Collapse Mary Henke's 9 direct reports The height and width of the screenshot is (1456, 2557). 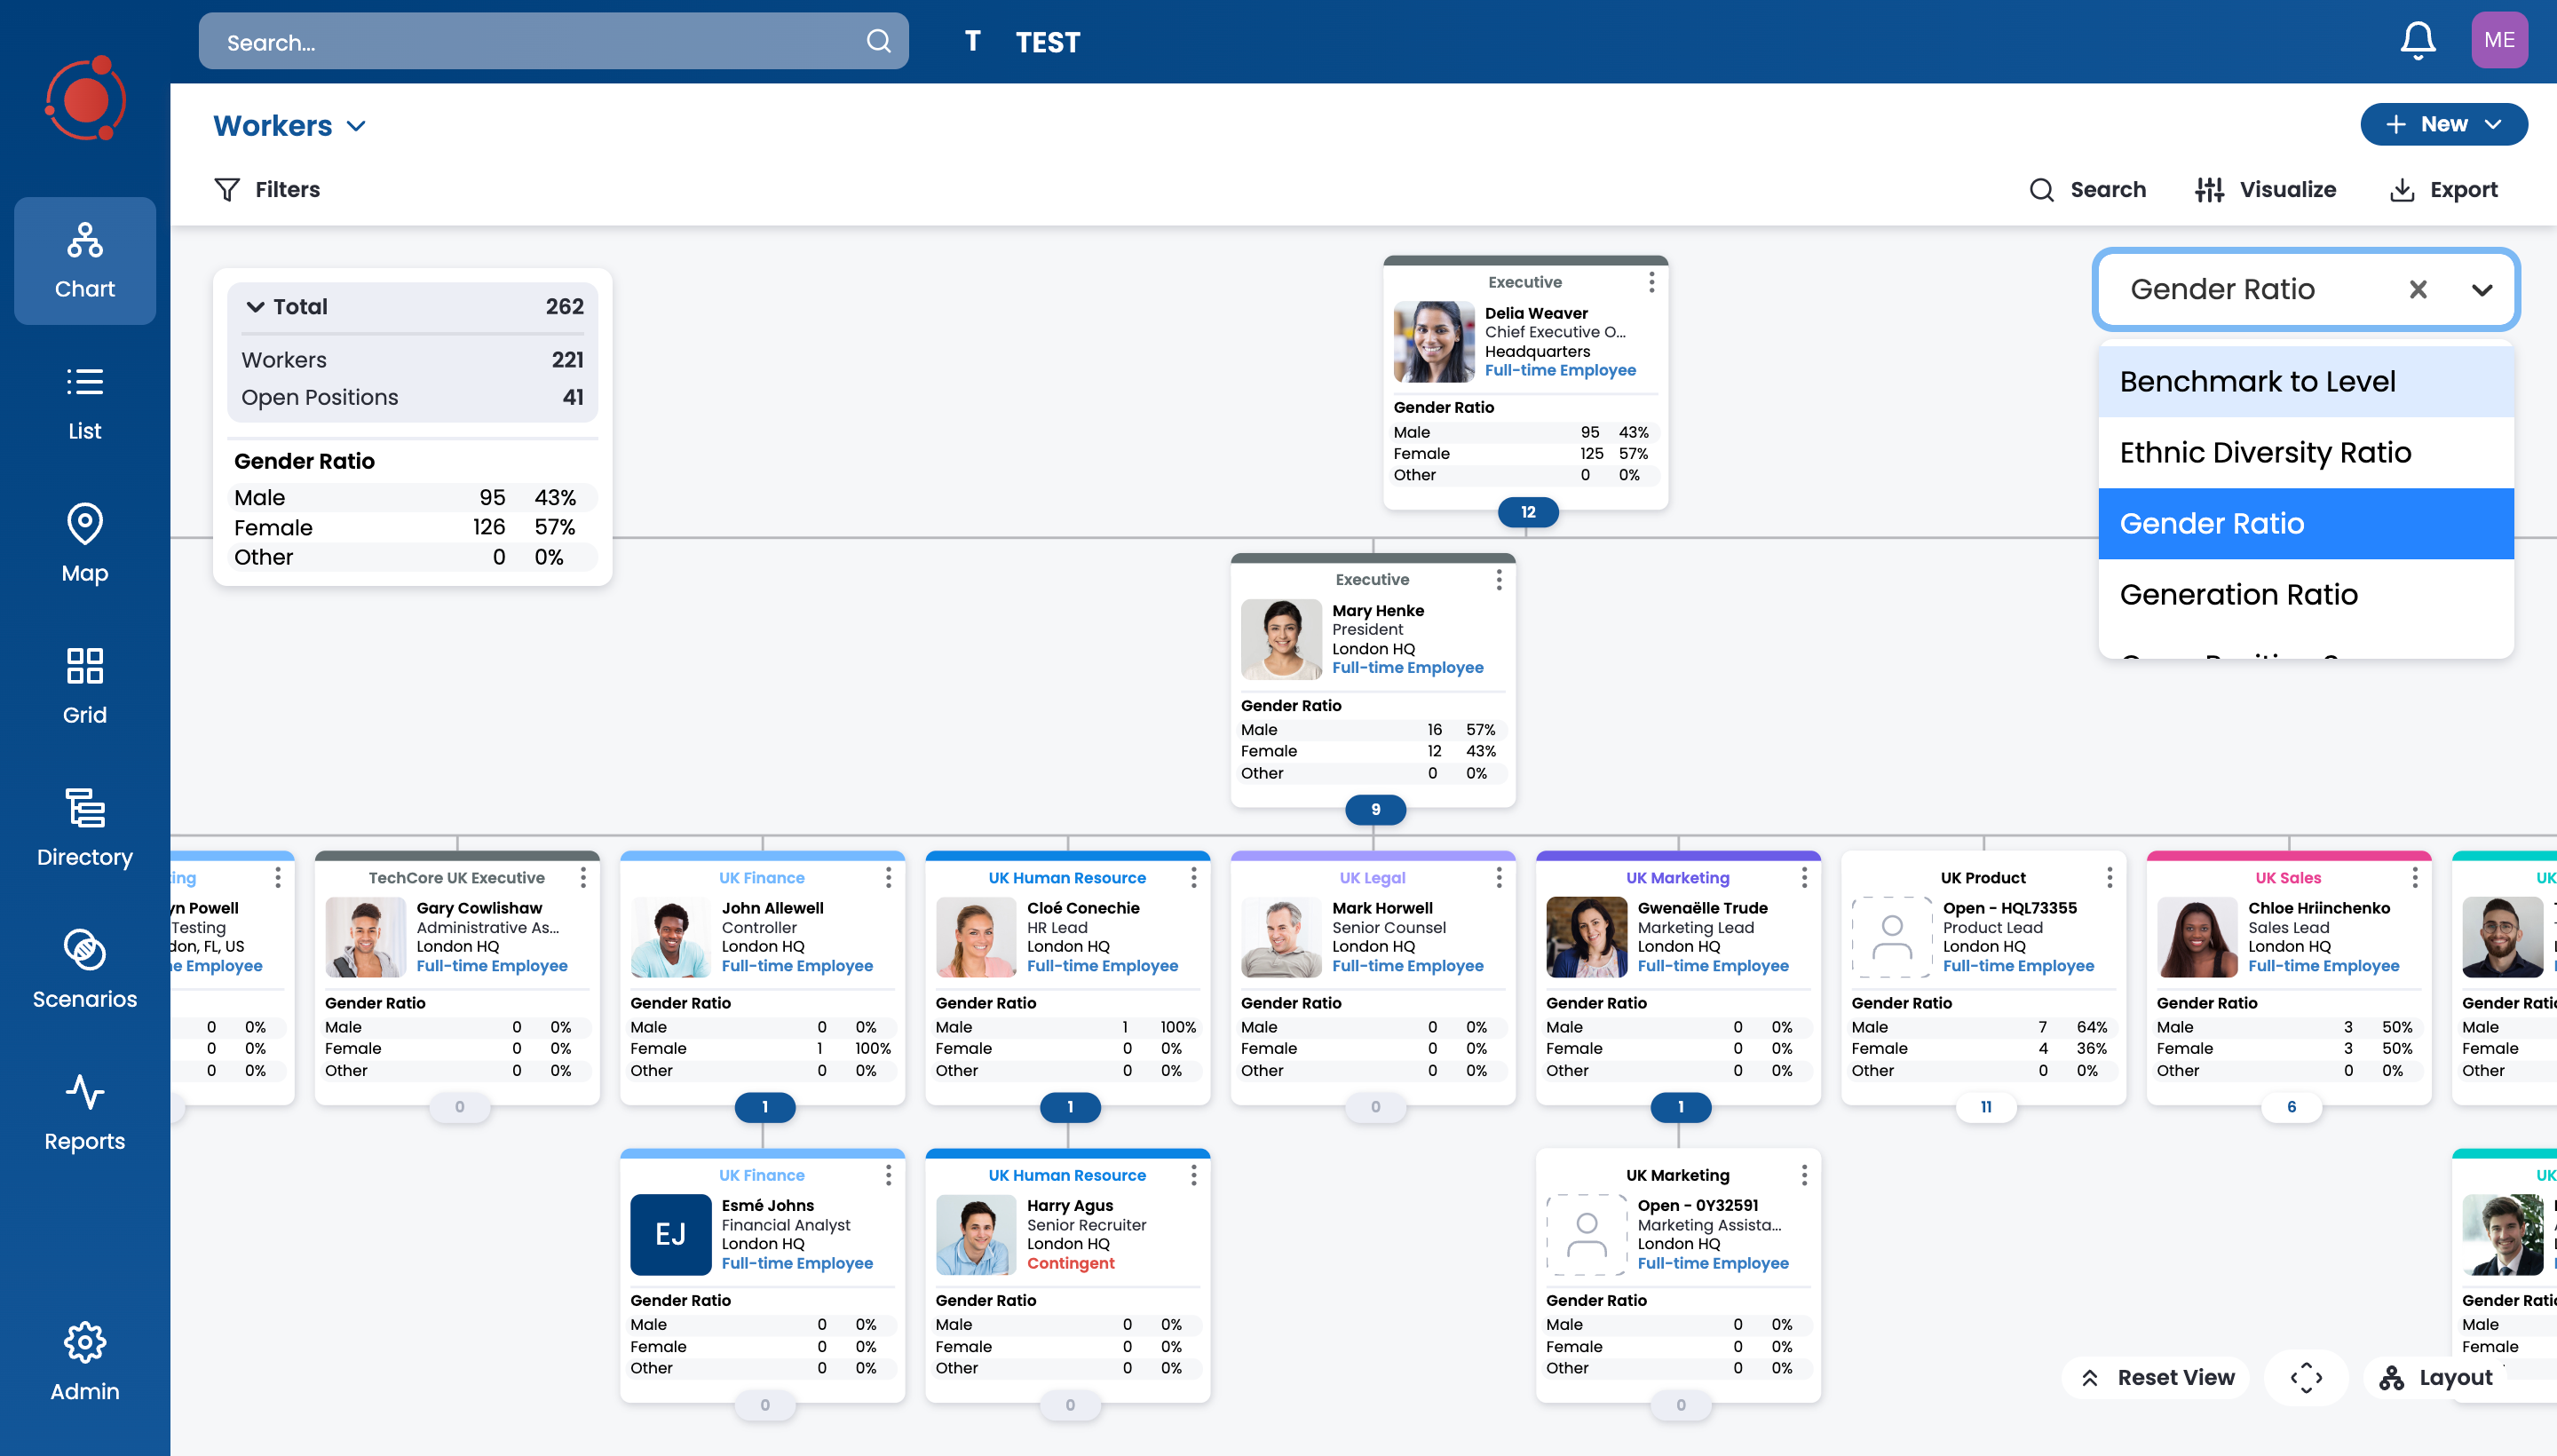1375,809
